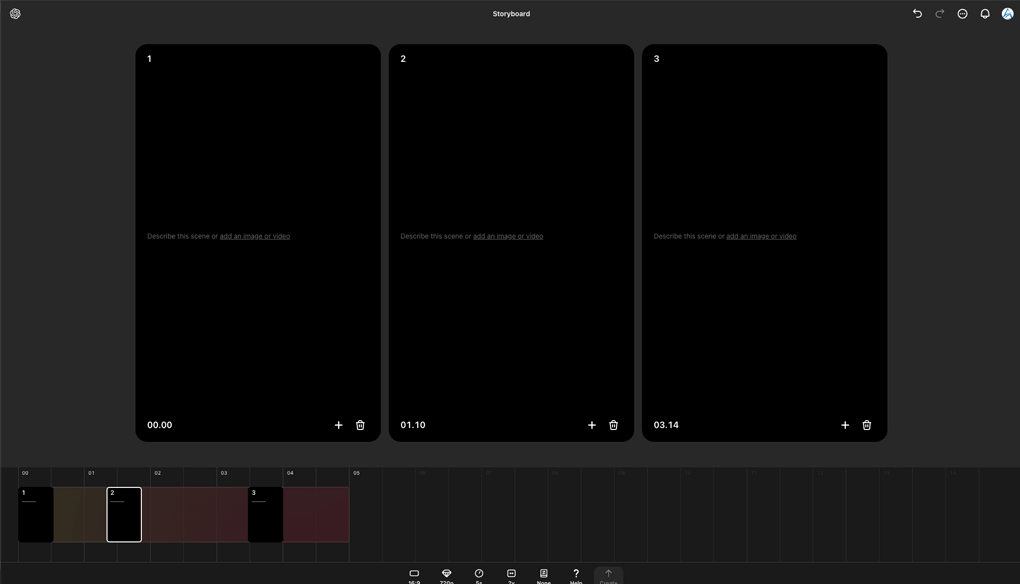This screenshot has height=584, width=1020.
Task: Open the user profile avatar
Action: 1007,14
